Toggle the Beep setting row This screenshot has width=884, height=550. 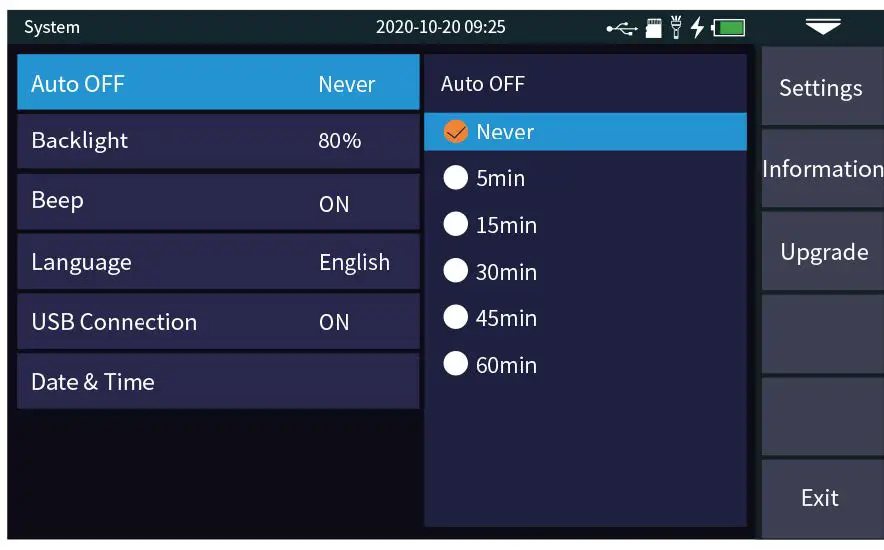tap(218, 202)
